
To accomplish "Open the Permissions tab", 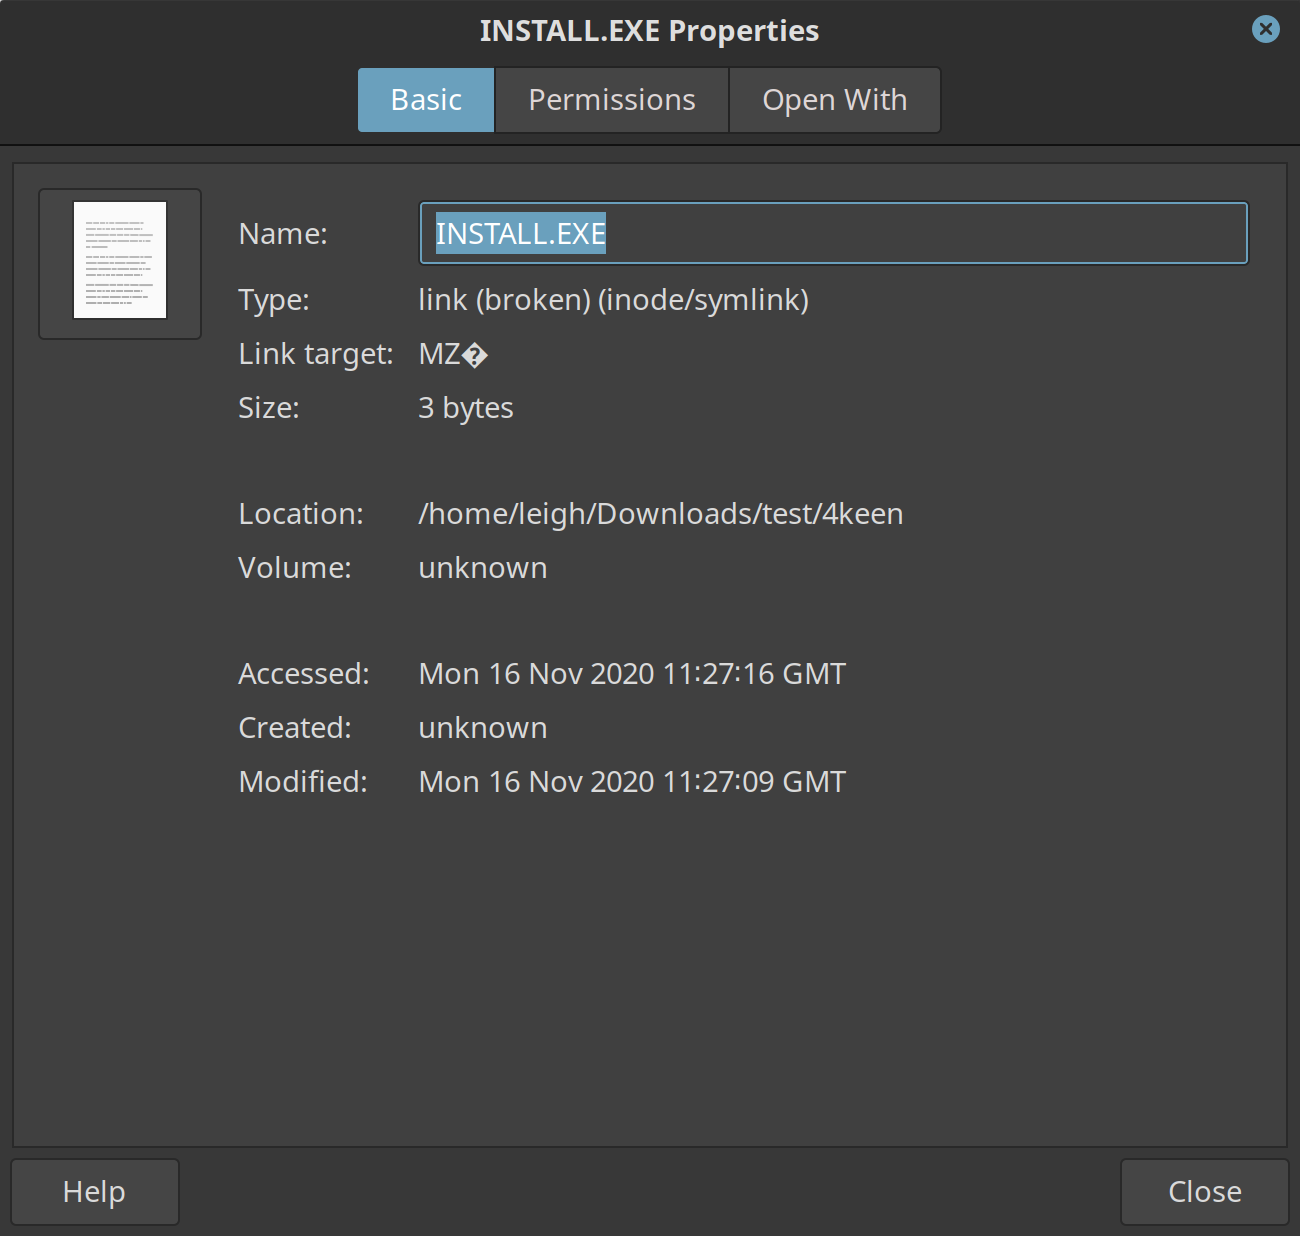I will (612, 100).
